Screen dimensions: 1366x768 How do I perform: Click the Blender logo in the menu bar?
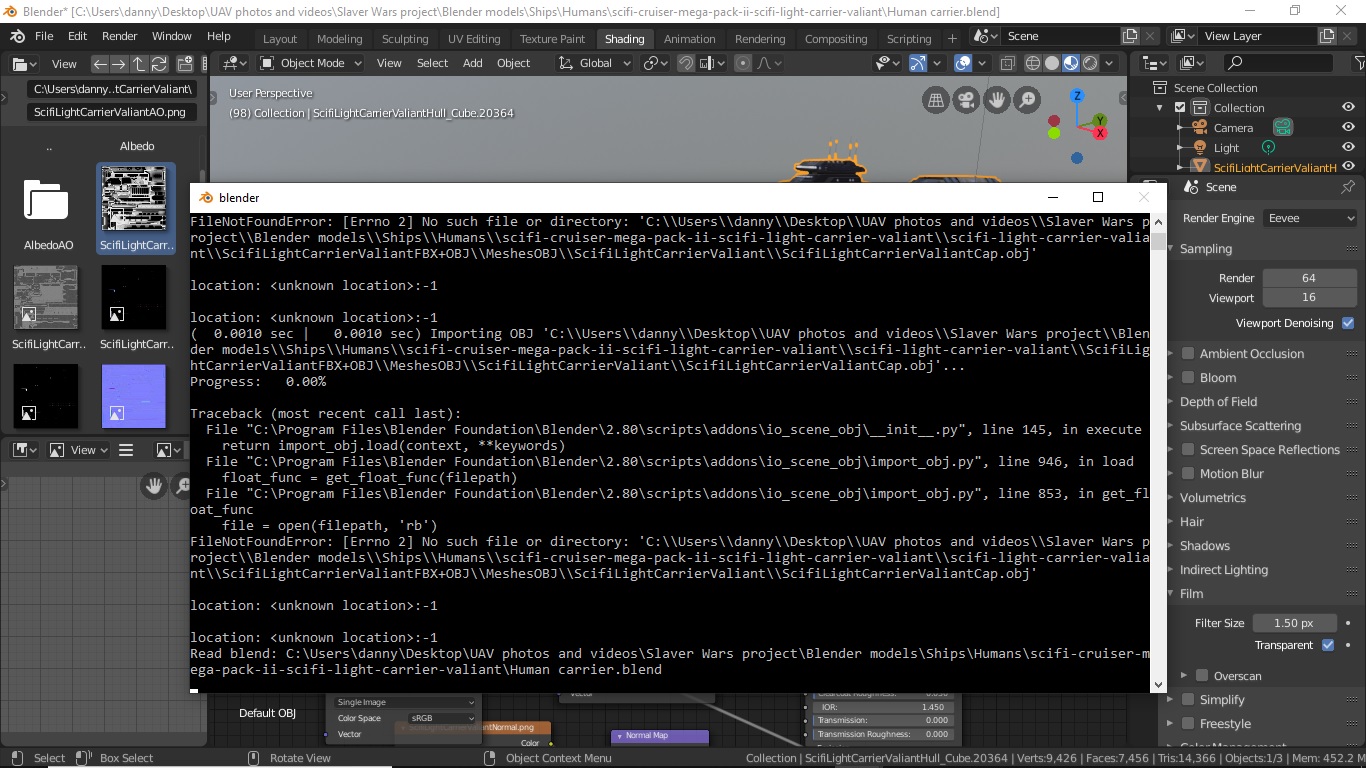[x=17, y=36]
